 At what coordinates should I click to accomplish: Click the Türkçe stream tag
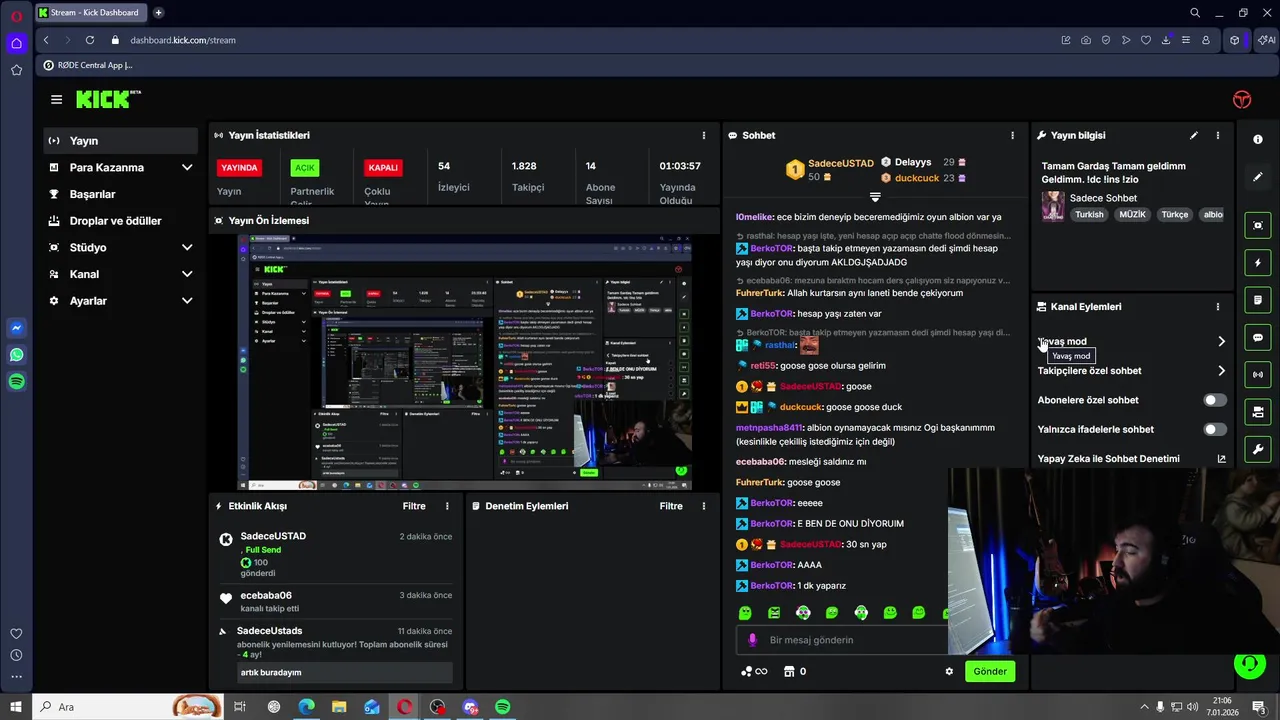point(1174,214)
